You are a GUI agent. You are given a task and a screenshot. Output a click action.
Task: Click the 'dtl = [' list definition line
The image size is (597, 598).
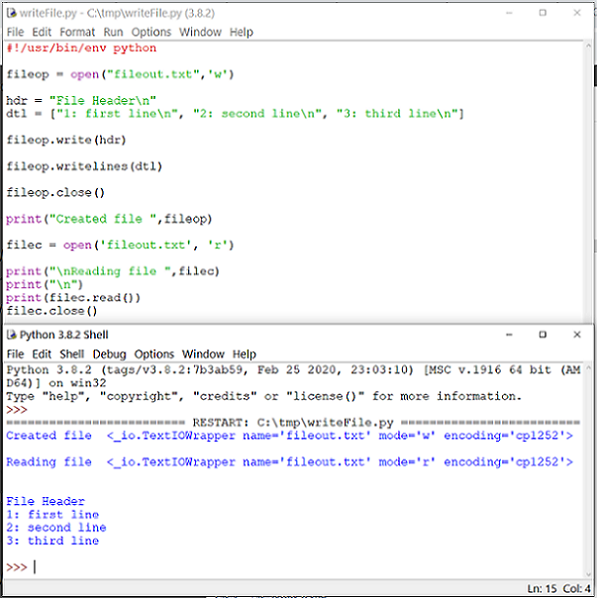[x=235, y=114]
